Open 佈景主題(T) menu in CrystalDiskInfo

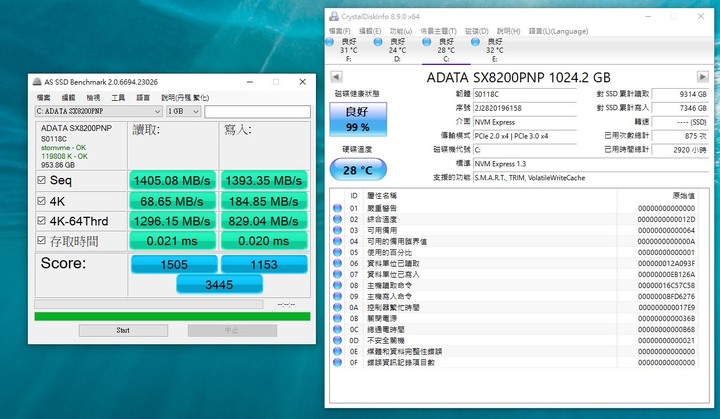(438, 31)
